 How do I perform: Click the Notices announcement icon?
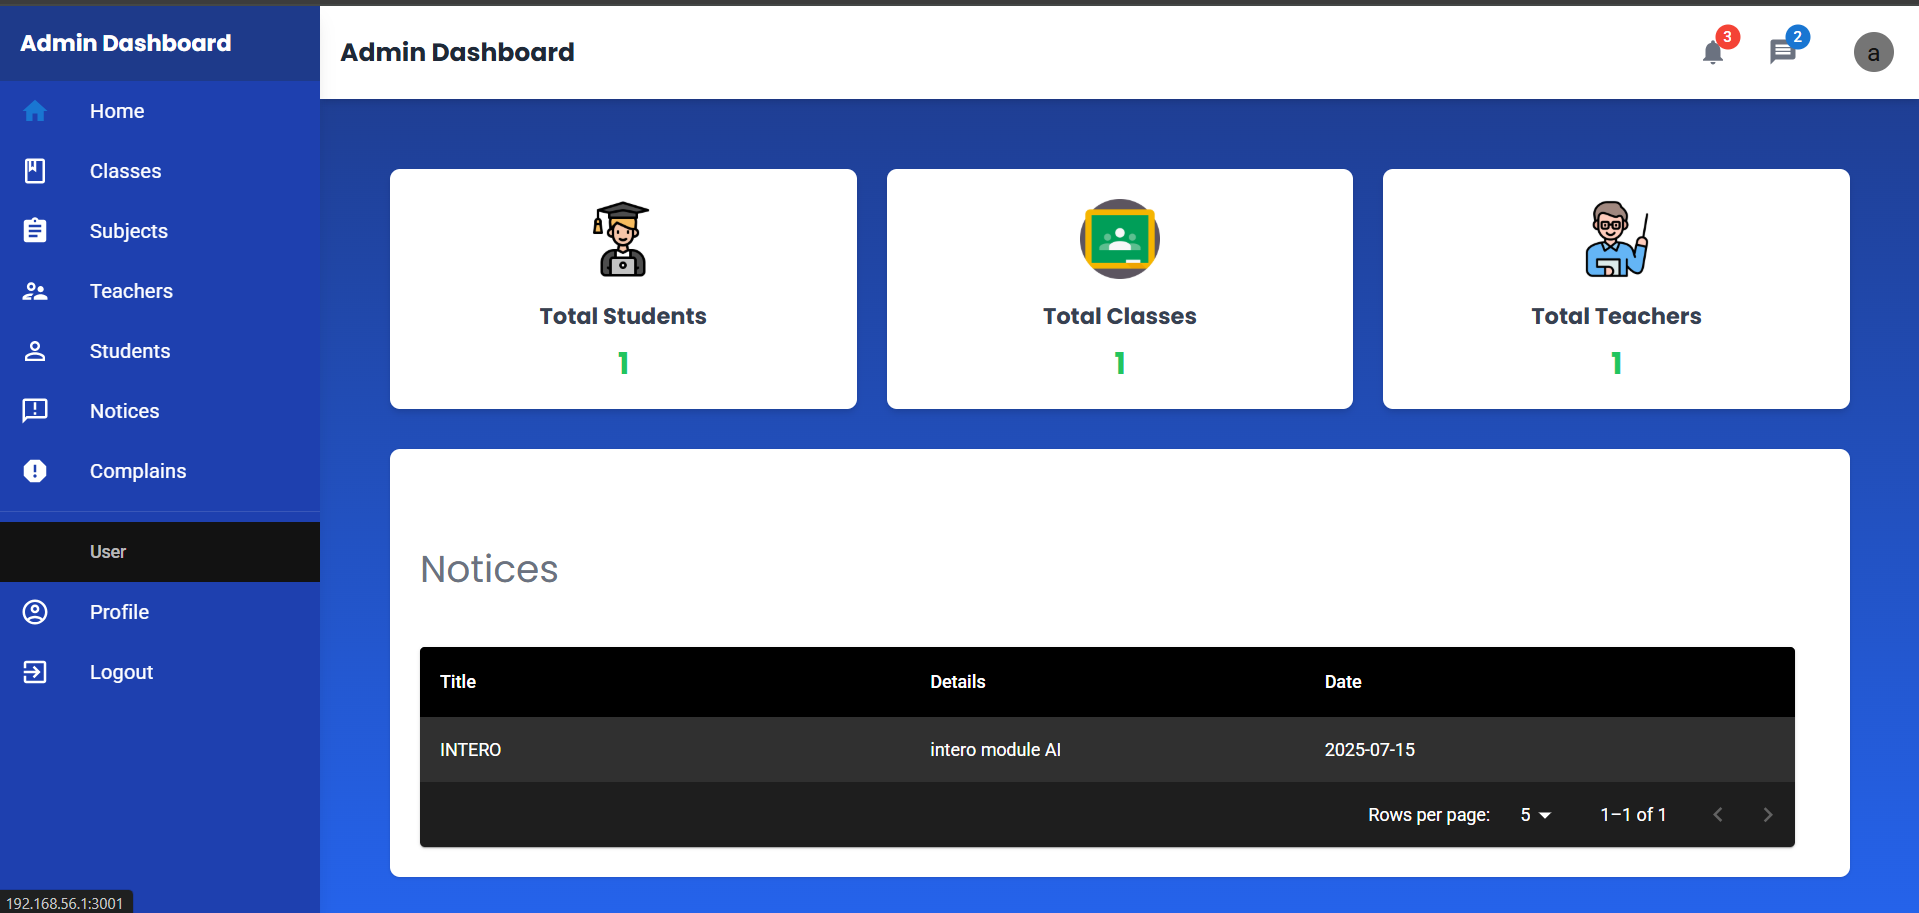35,411
